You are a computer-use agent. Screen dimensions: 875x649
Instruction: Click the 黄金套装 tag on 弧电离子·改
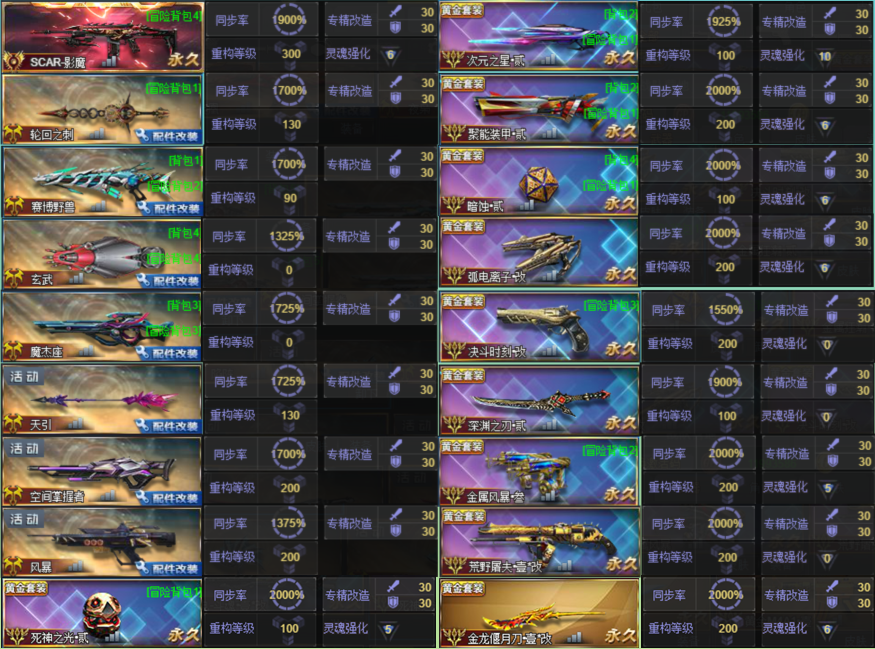pyautogui.click(x=463, y=227)
